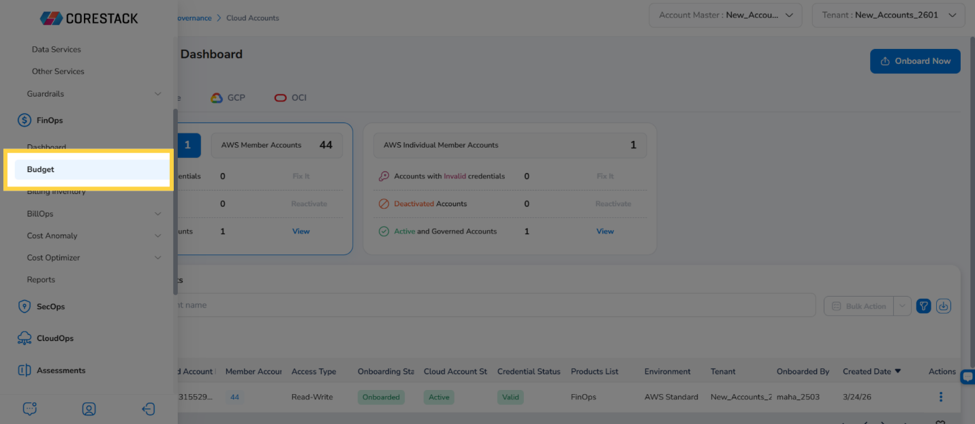975x424 pixels.
Task: Open notifications chat icon in sidebar footer
Action: tap(29, 408)
